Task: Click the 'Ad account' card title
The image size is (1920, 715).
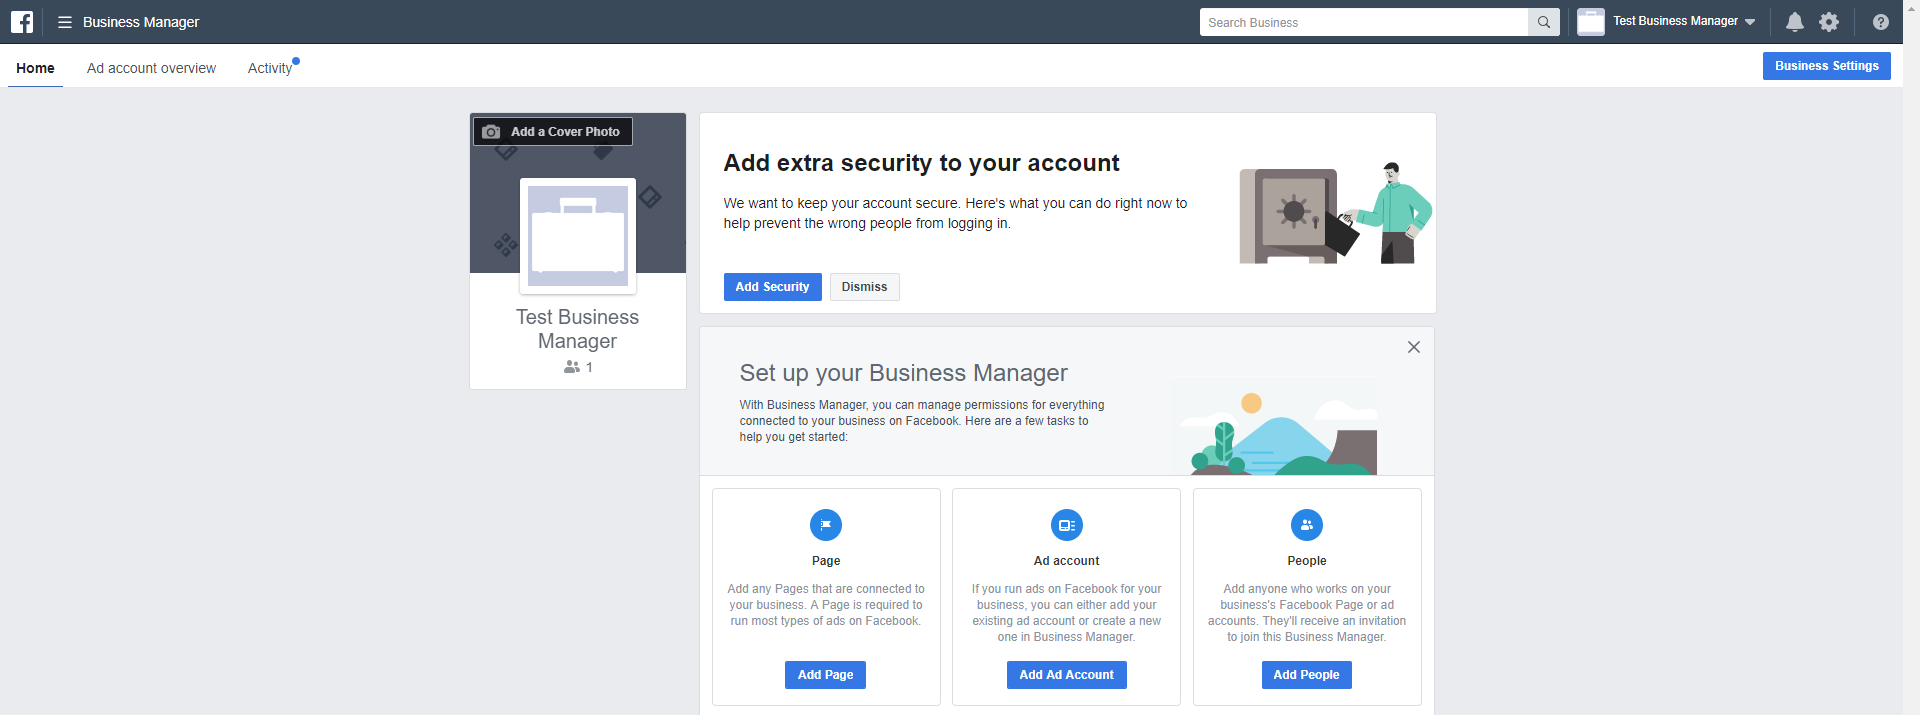Action: (1067, 561)
